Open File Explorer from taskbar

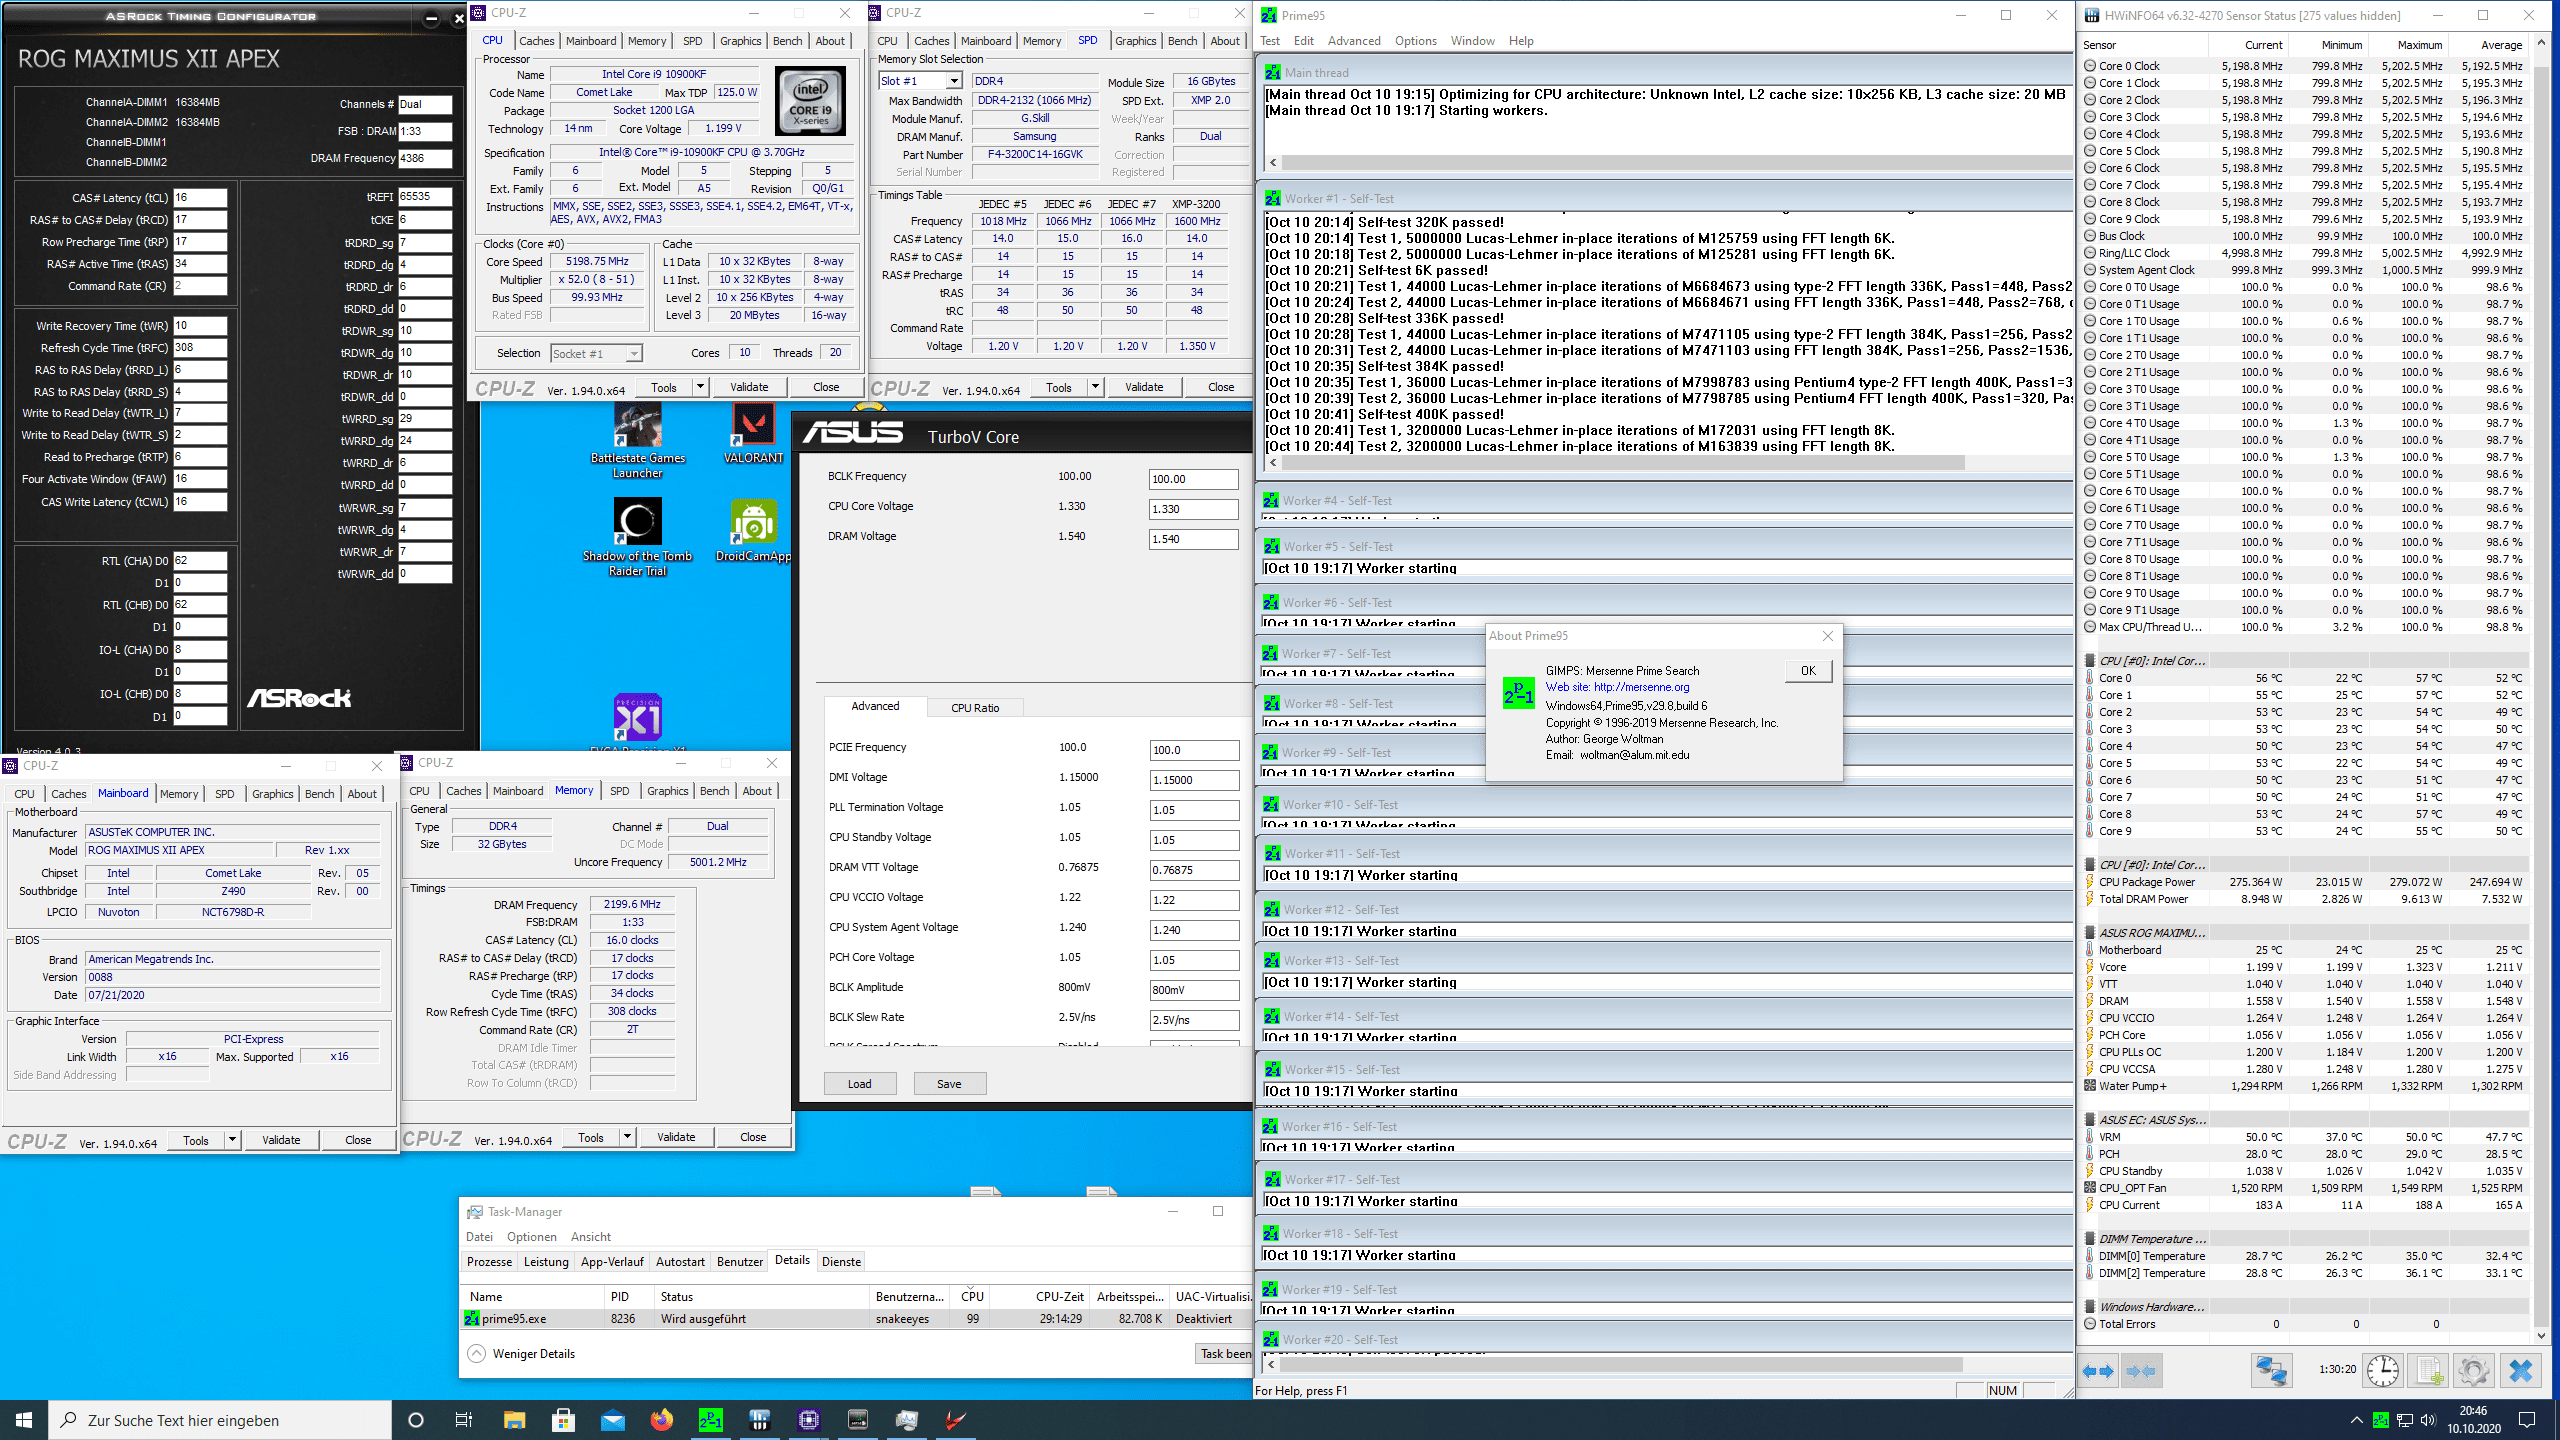pos(514,1420)
